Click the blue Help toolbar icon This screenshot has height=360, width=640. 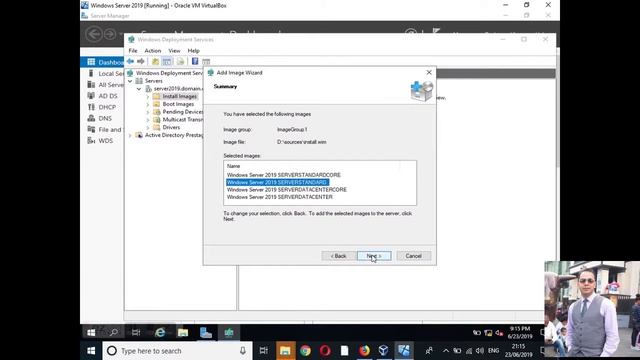tap(195, 62)
